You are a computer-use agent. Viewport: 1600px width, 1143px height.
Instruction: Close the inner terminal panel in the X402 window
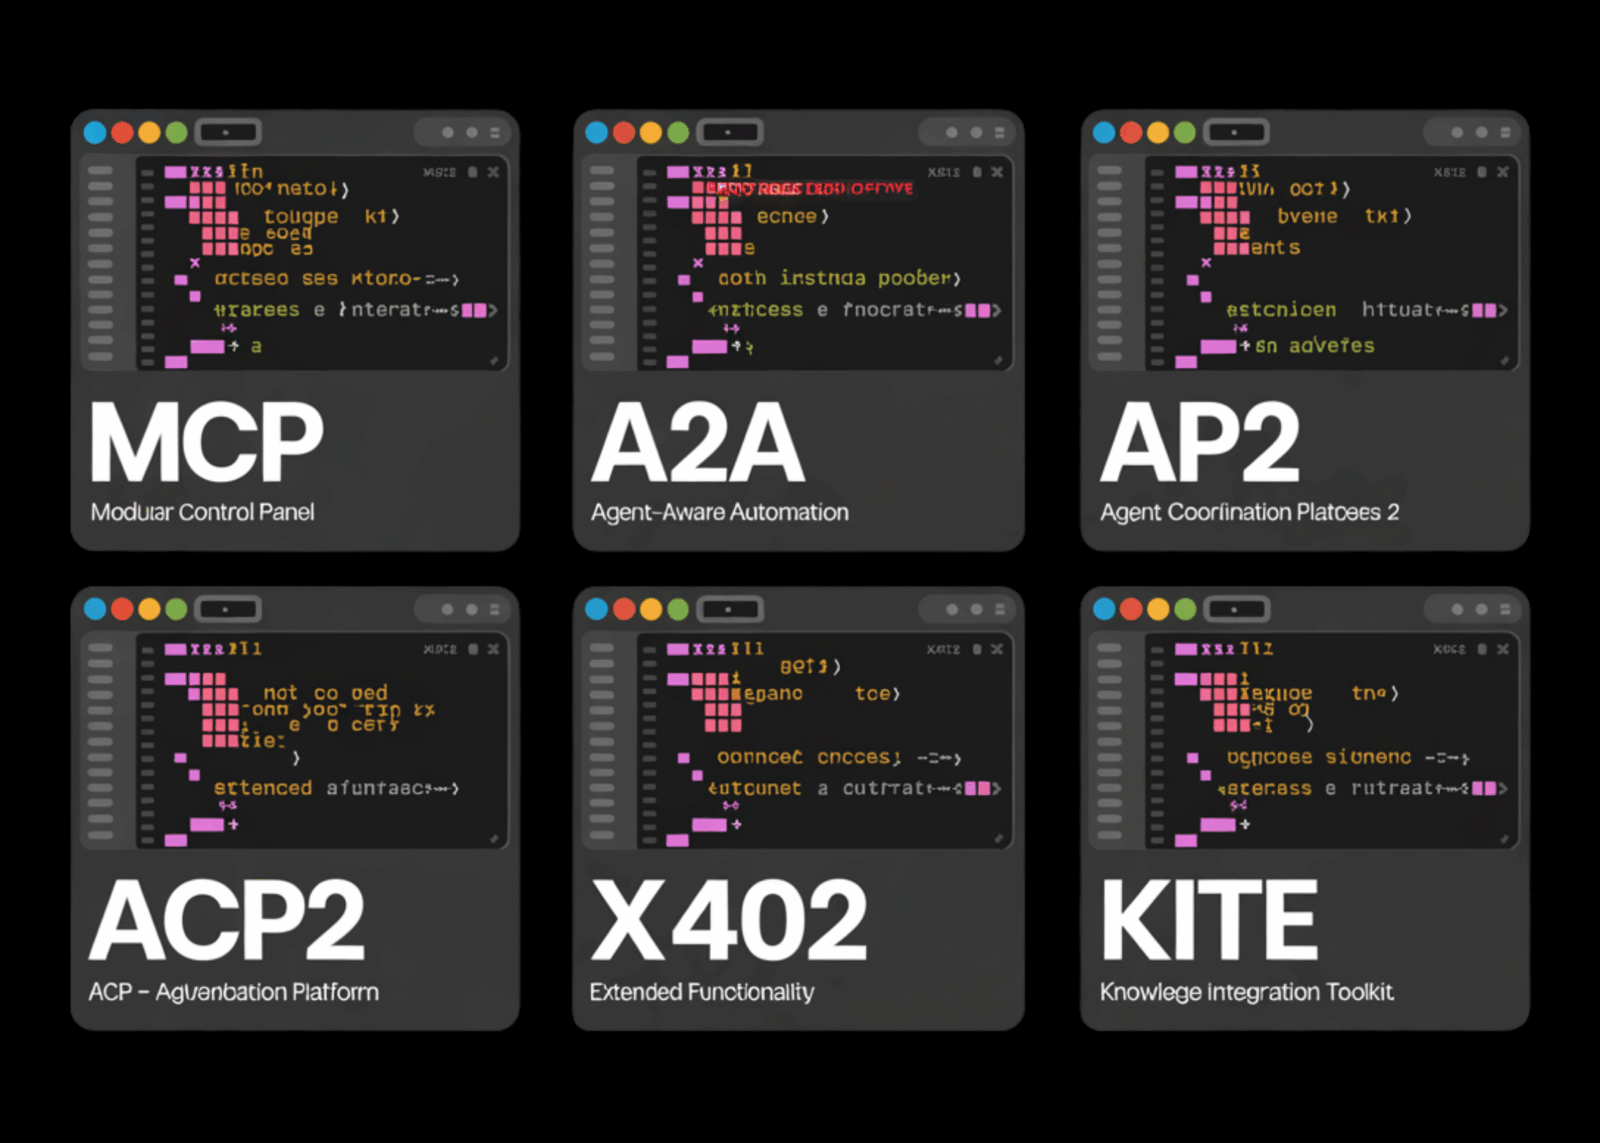pyautogui.click(x=996, y=649)
